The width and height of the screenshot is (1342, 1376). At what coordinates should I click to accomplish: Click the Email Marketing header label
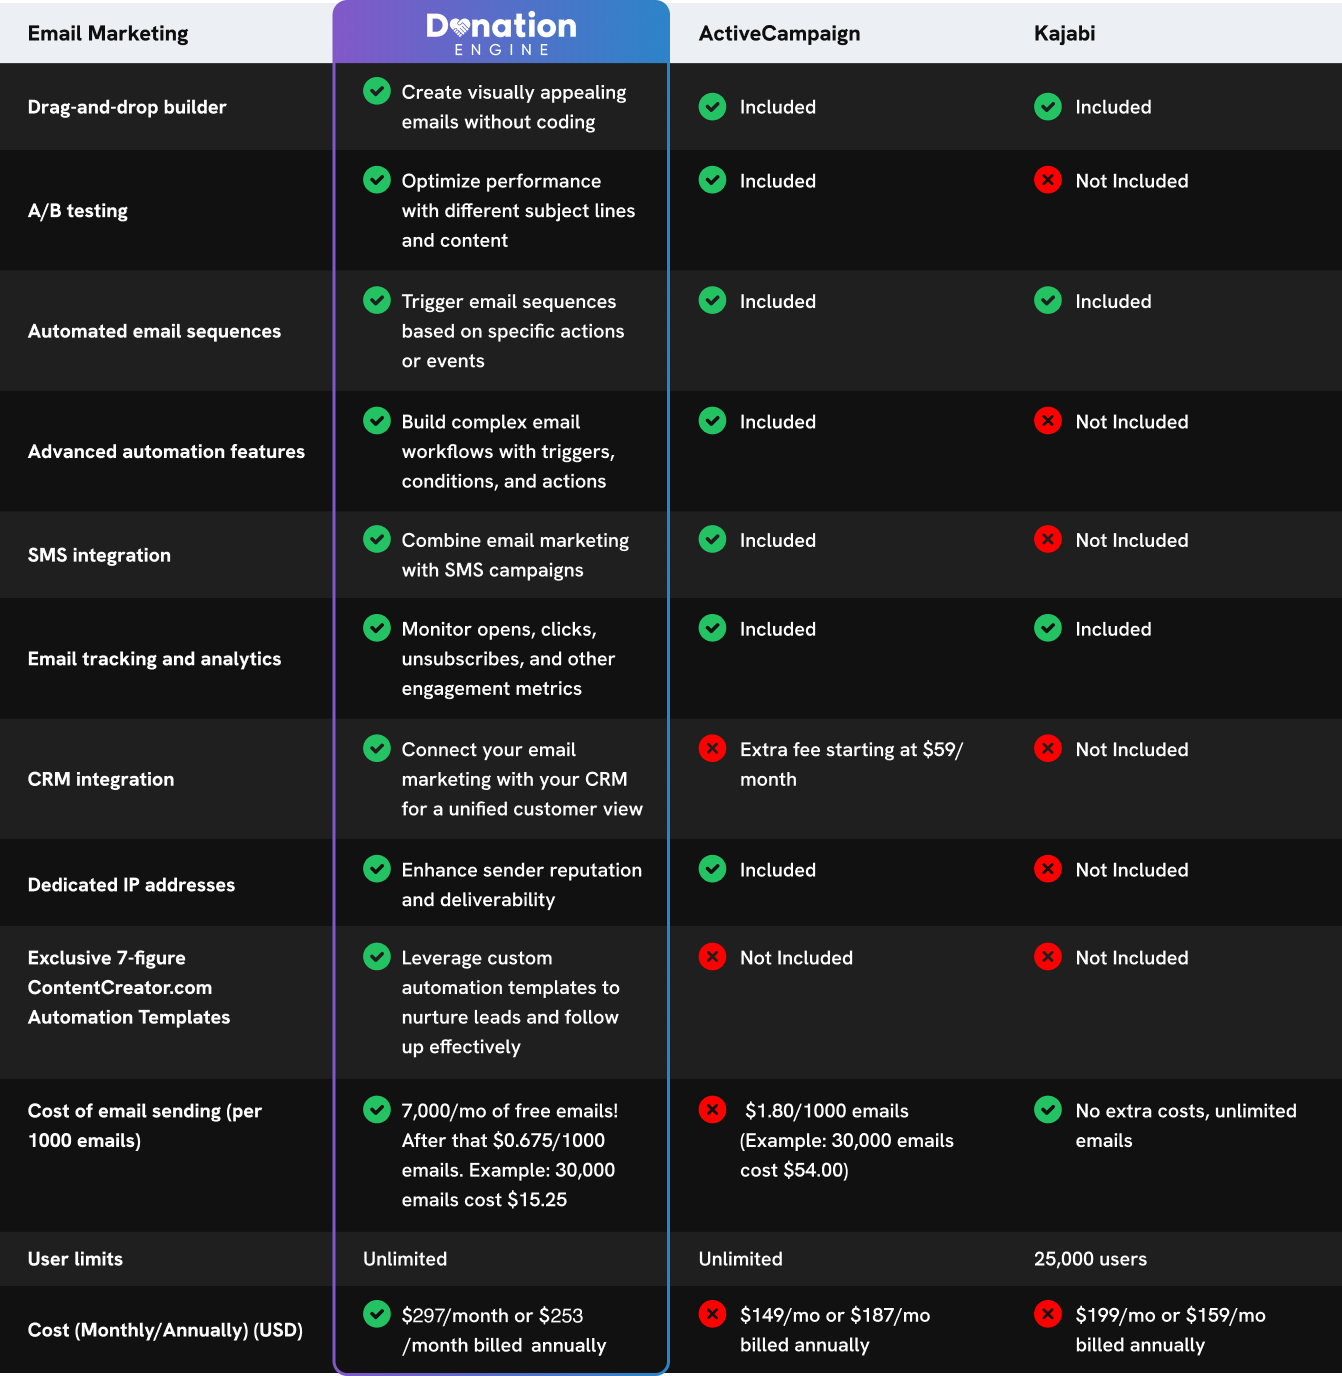(x=108, y=34)
